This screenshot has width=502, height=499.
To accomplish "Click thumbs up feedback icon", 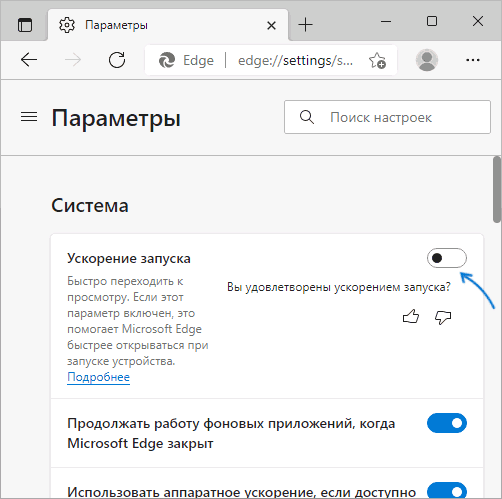I will click(411, 317).
